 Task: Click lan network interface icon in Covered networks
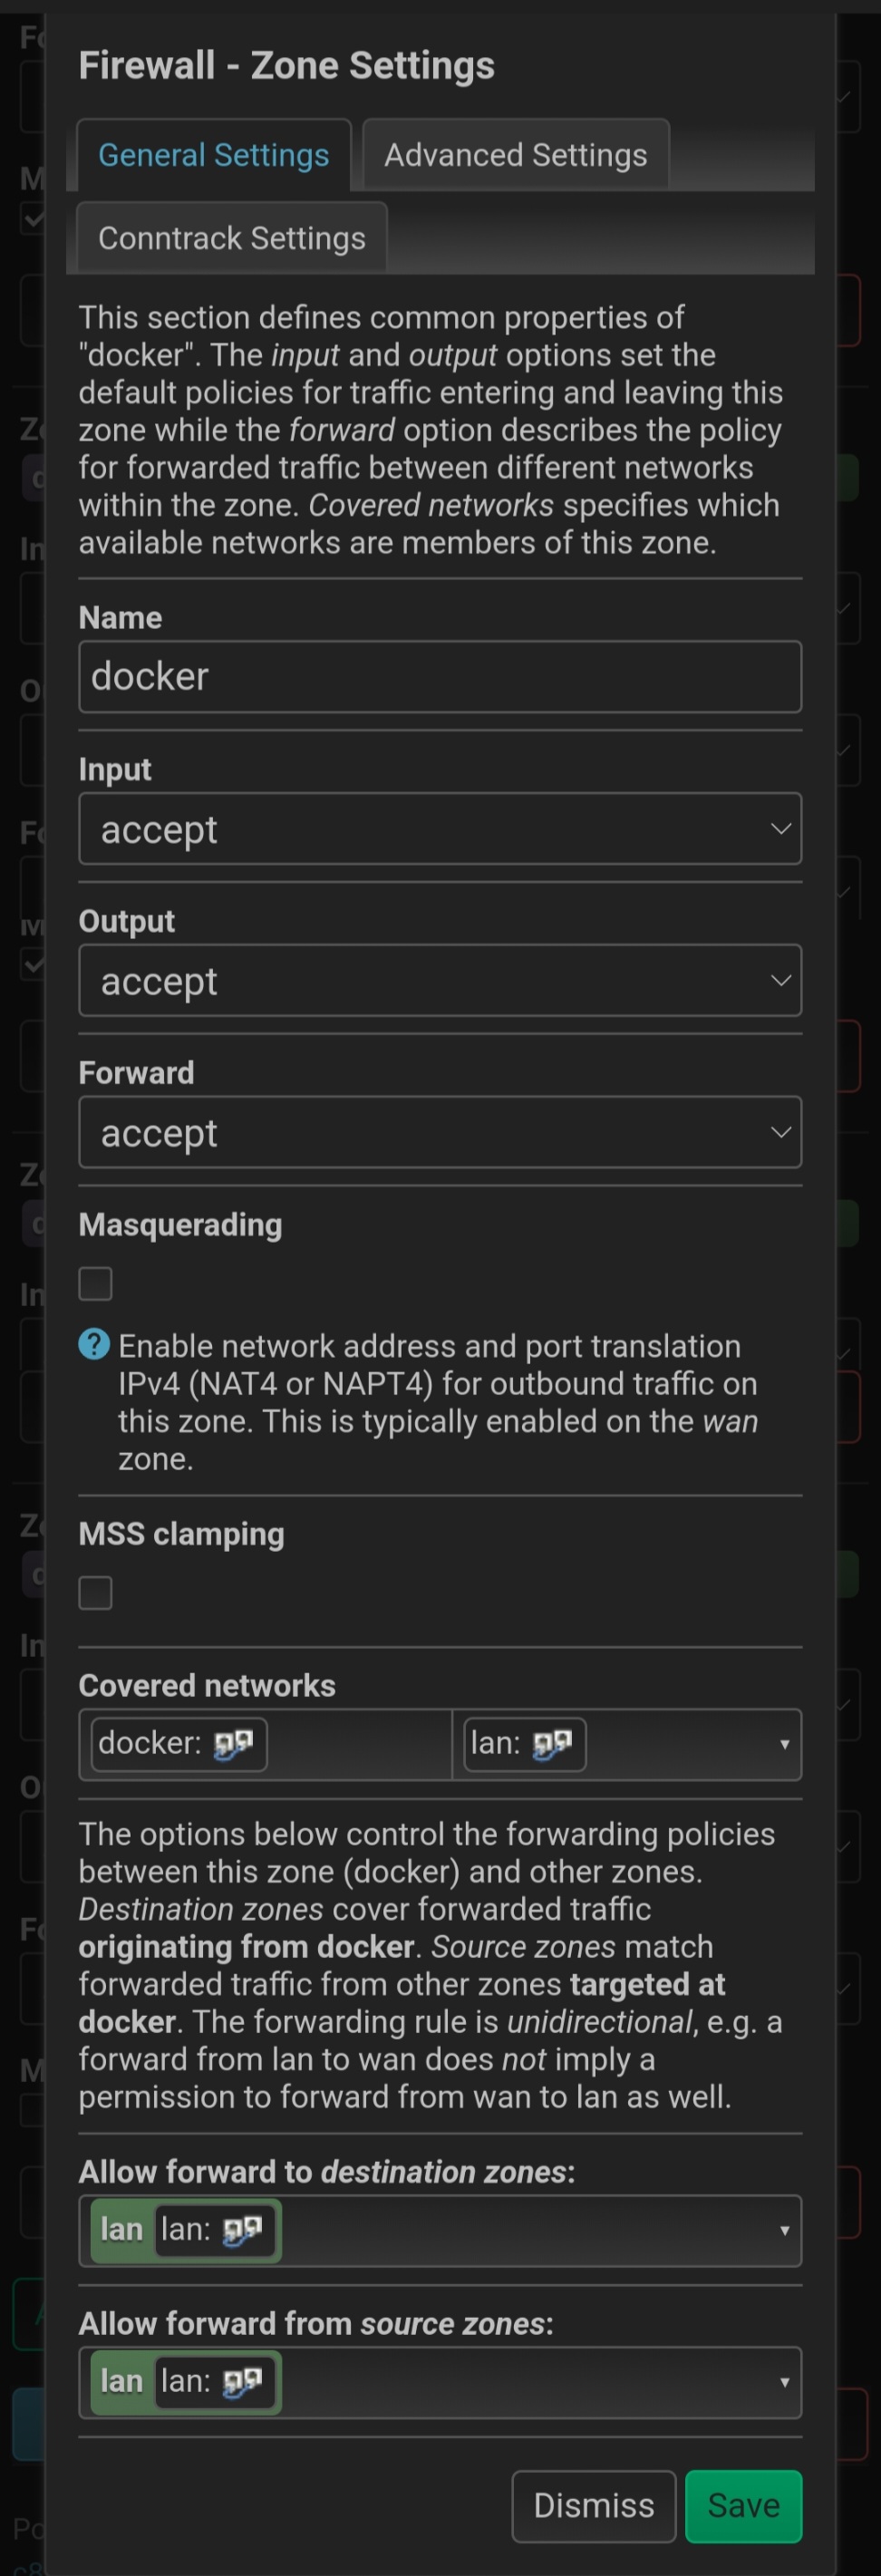click(552, 1744)
